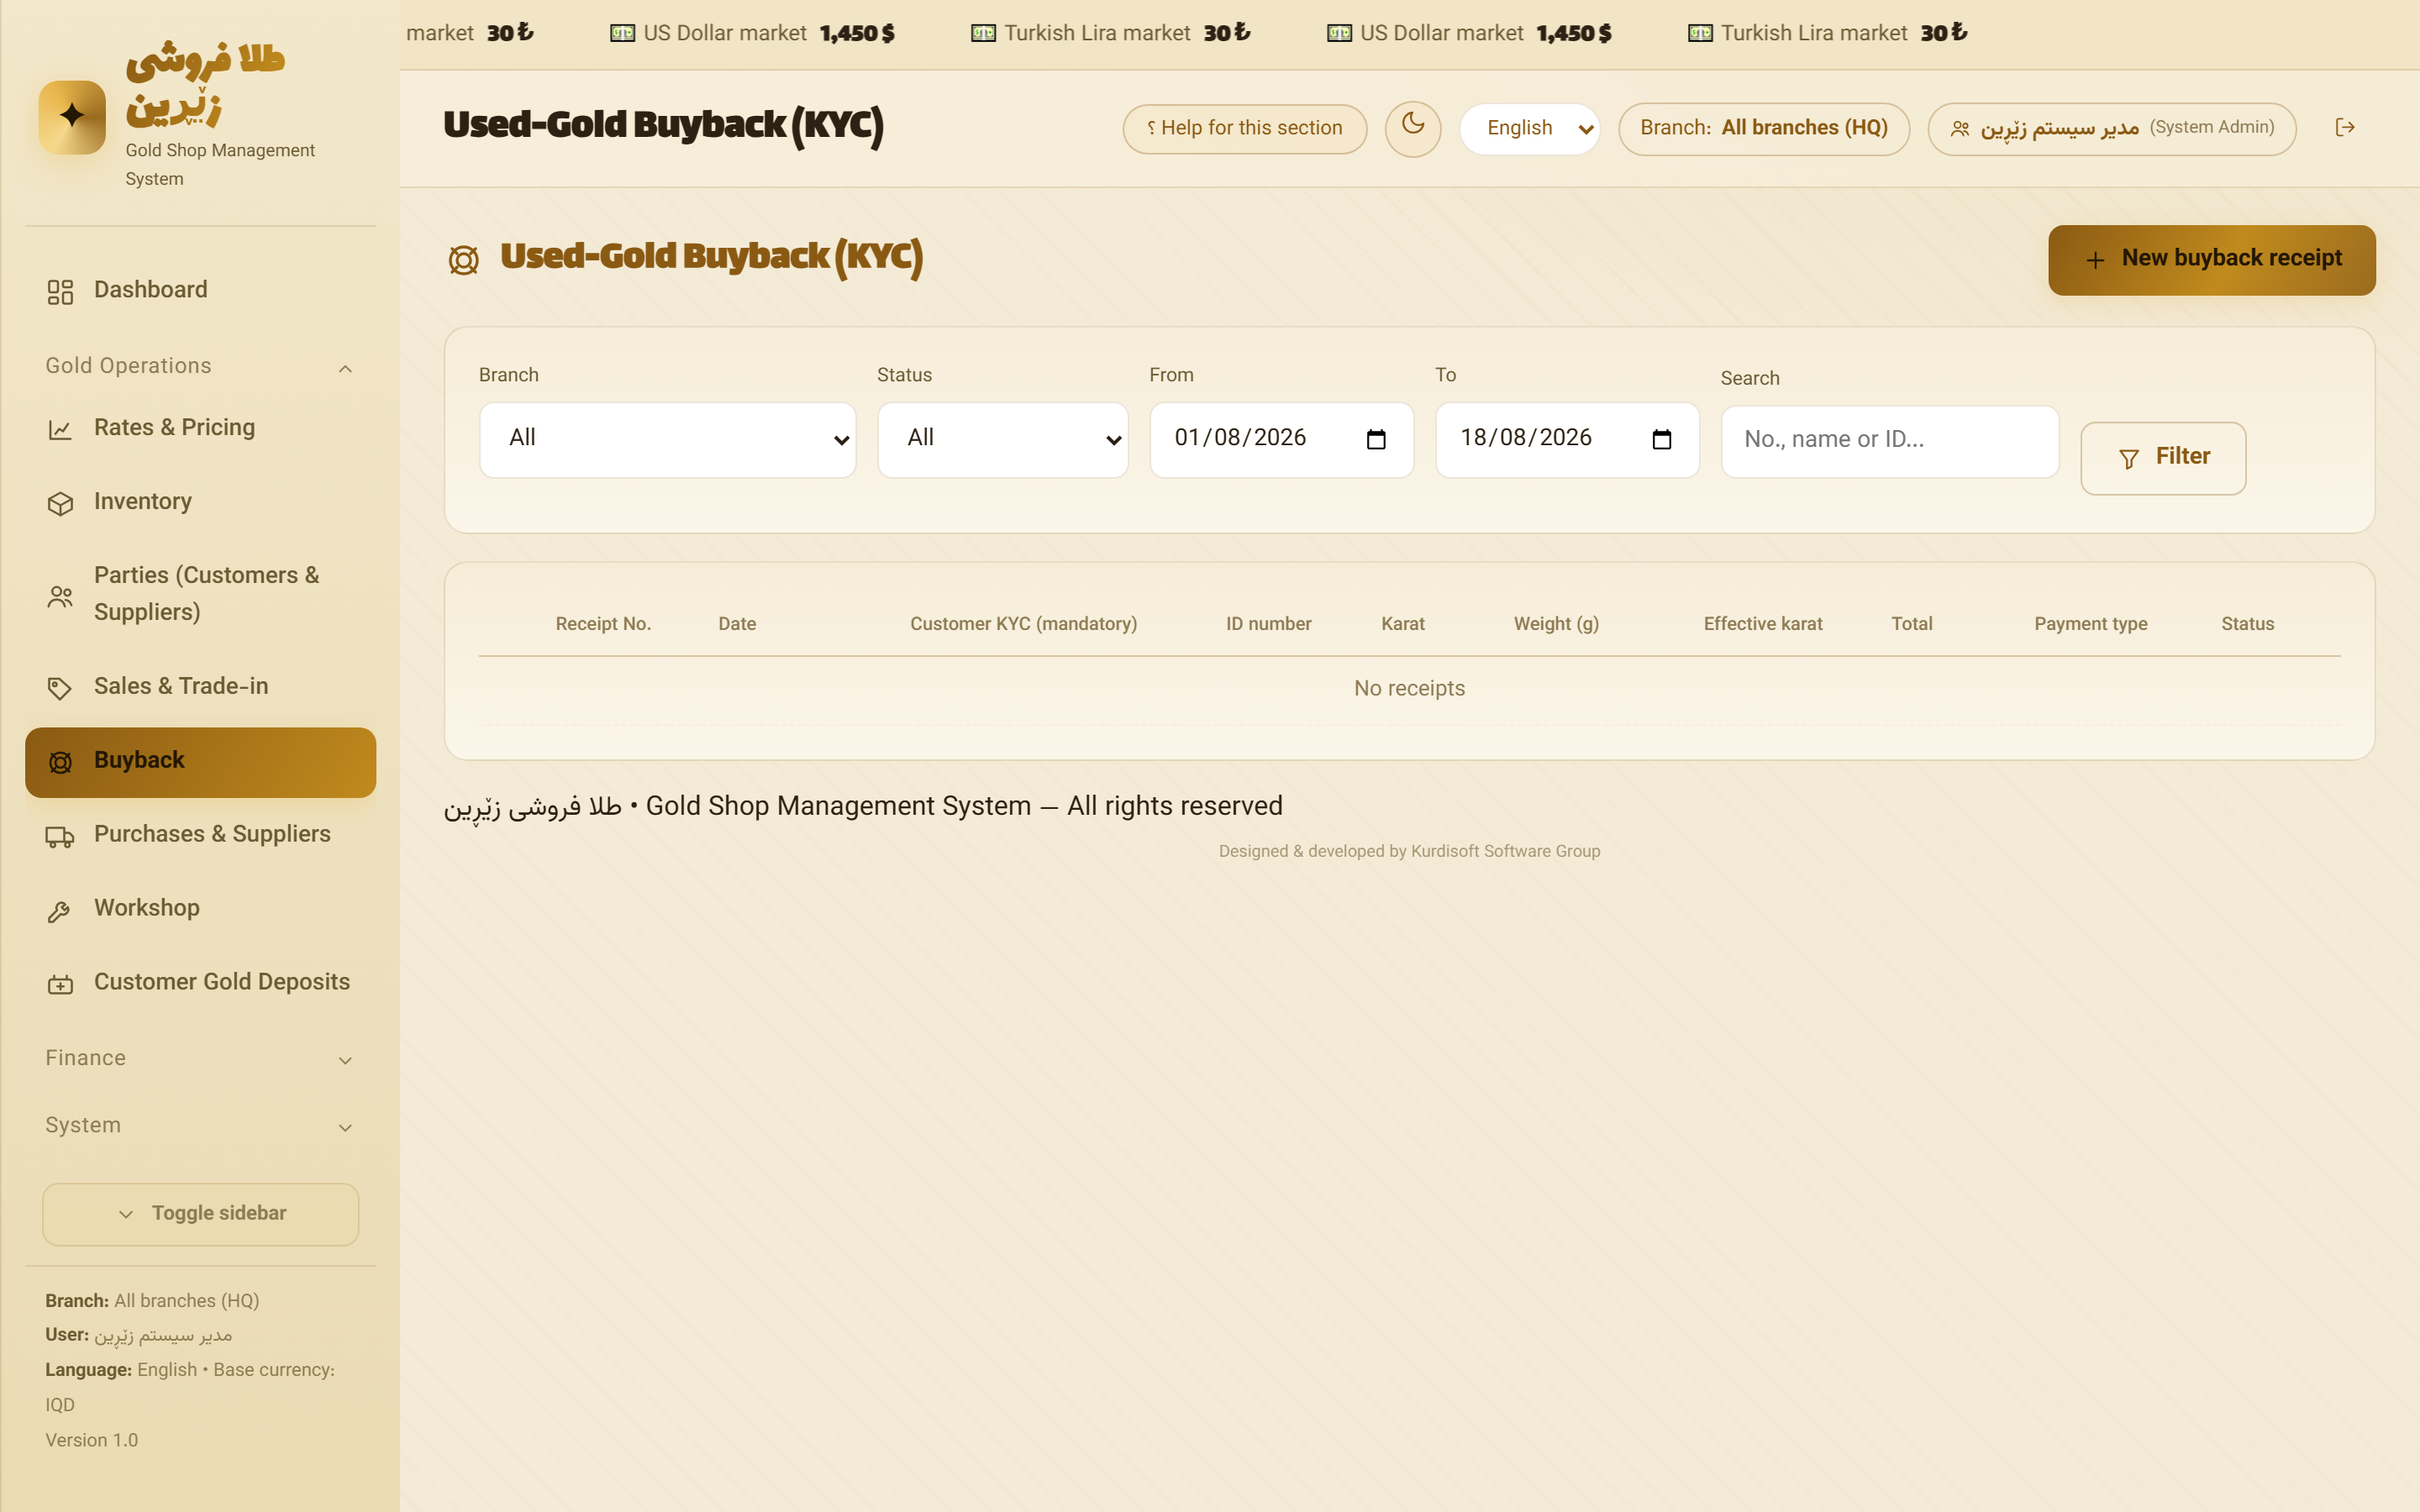Open Dashboard from the sidebar

click(x=200, y=291)
